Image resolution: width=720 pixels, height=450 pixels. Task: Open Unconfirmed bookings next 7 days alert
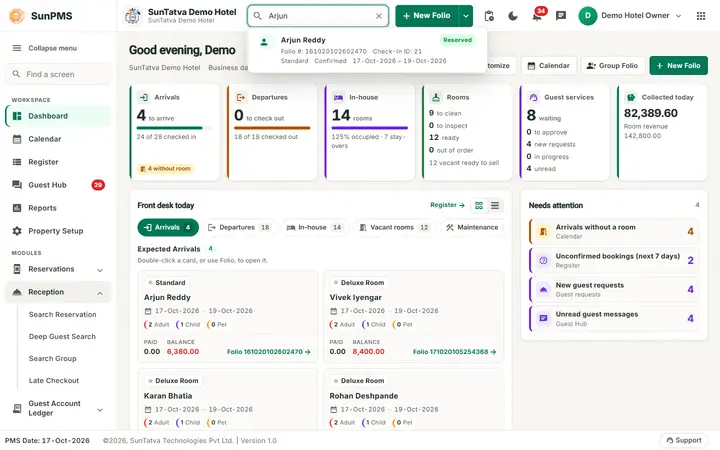614,260
